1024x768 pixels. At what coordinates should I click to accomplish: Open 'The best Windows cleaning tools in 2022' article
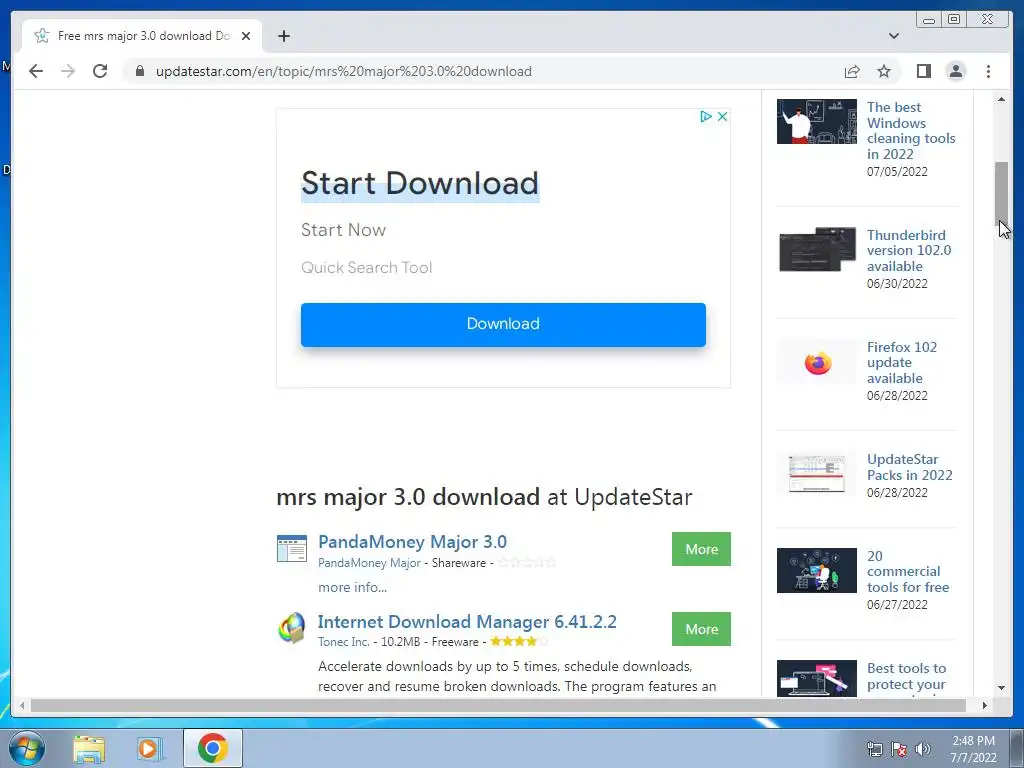coord(911,131)
